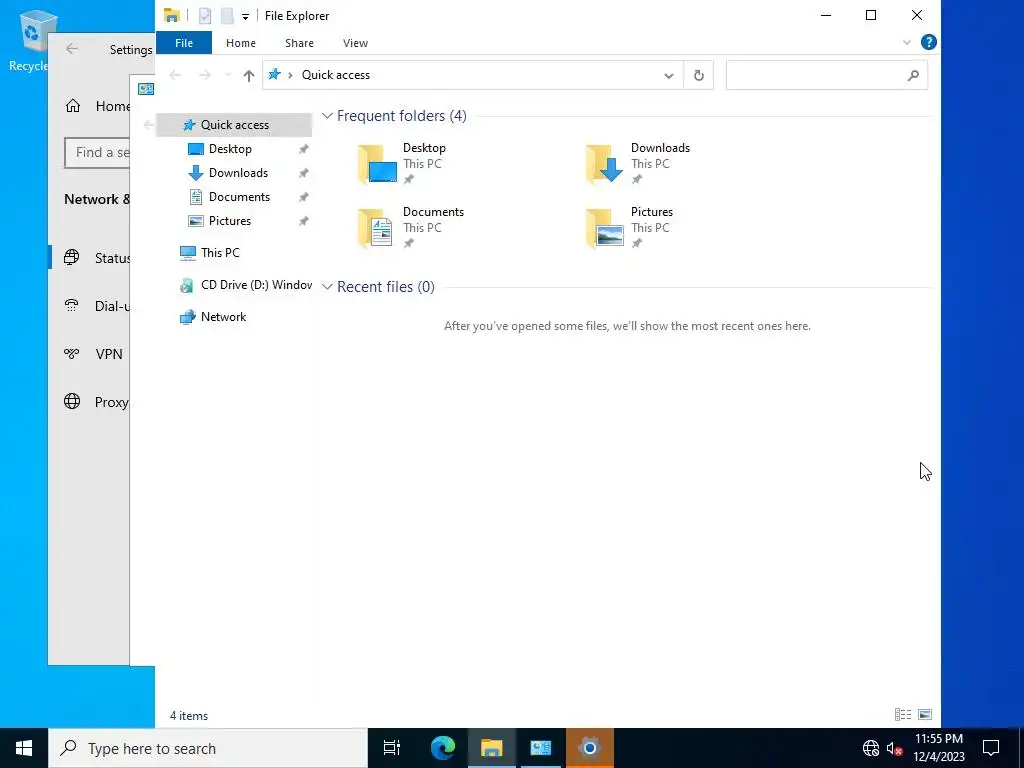The image size is (1024, 768).
Task: Click the File Explorer search box
Action: click(826, 76)
